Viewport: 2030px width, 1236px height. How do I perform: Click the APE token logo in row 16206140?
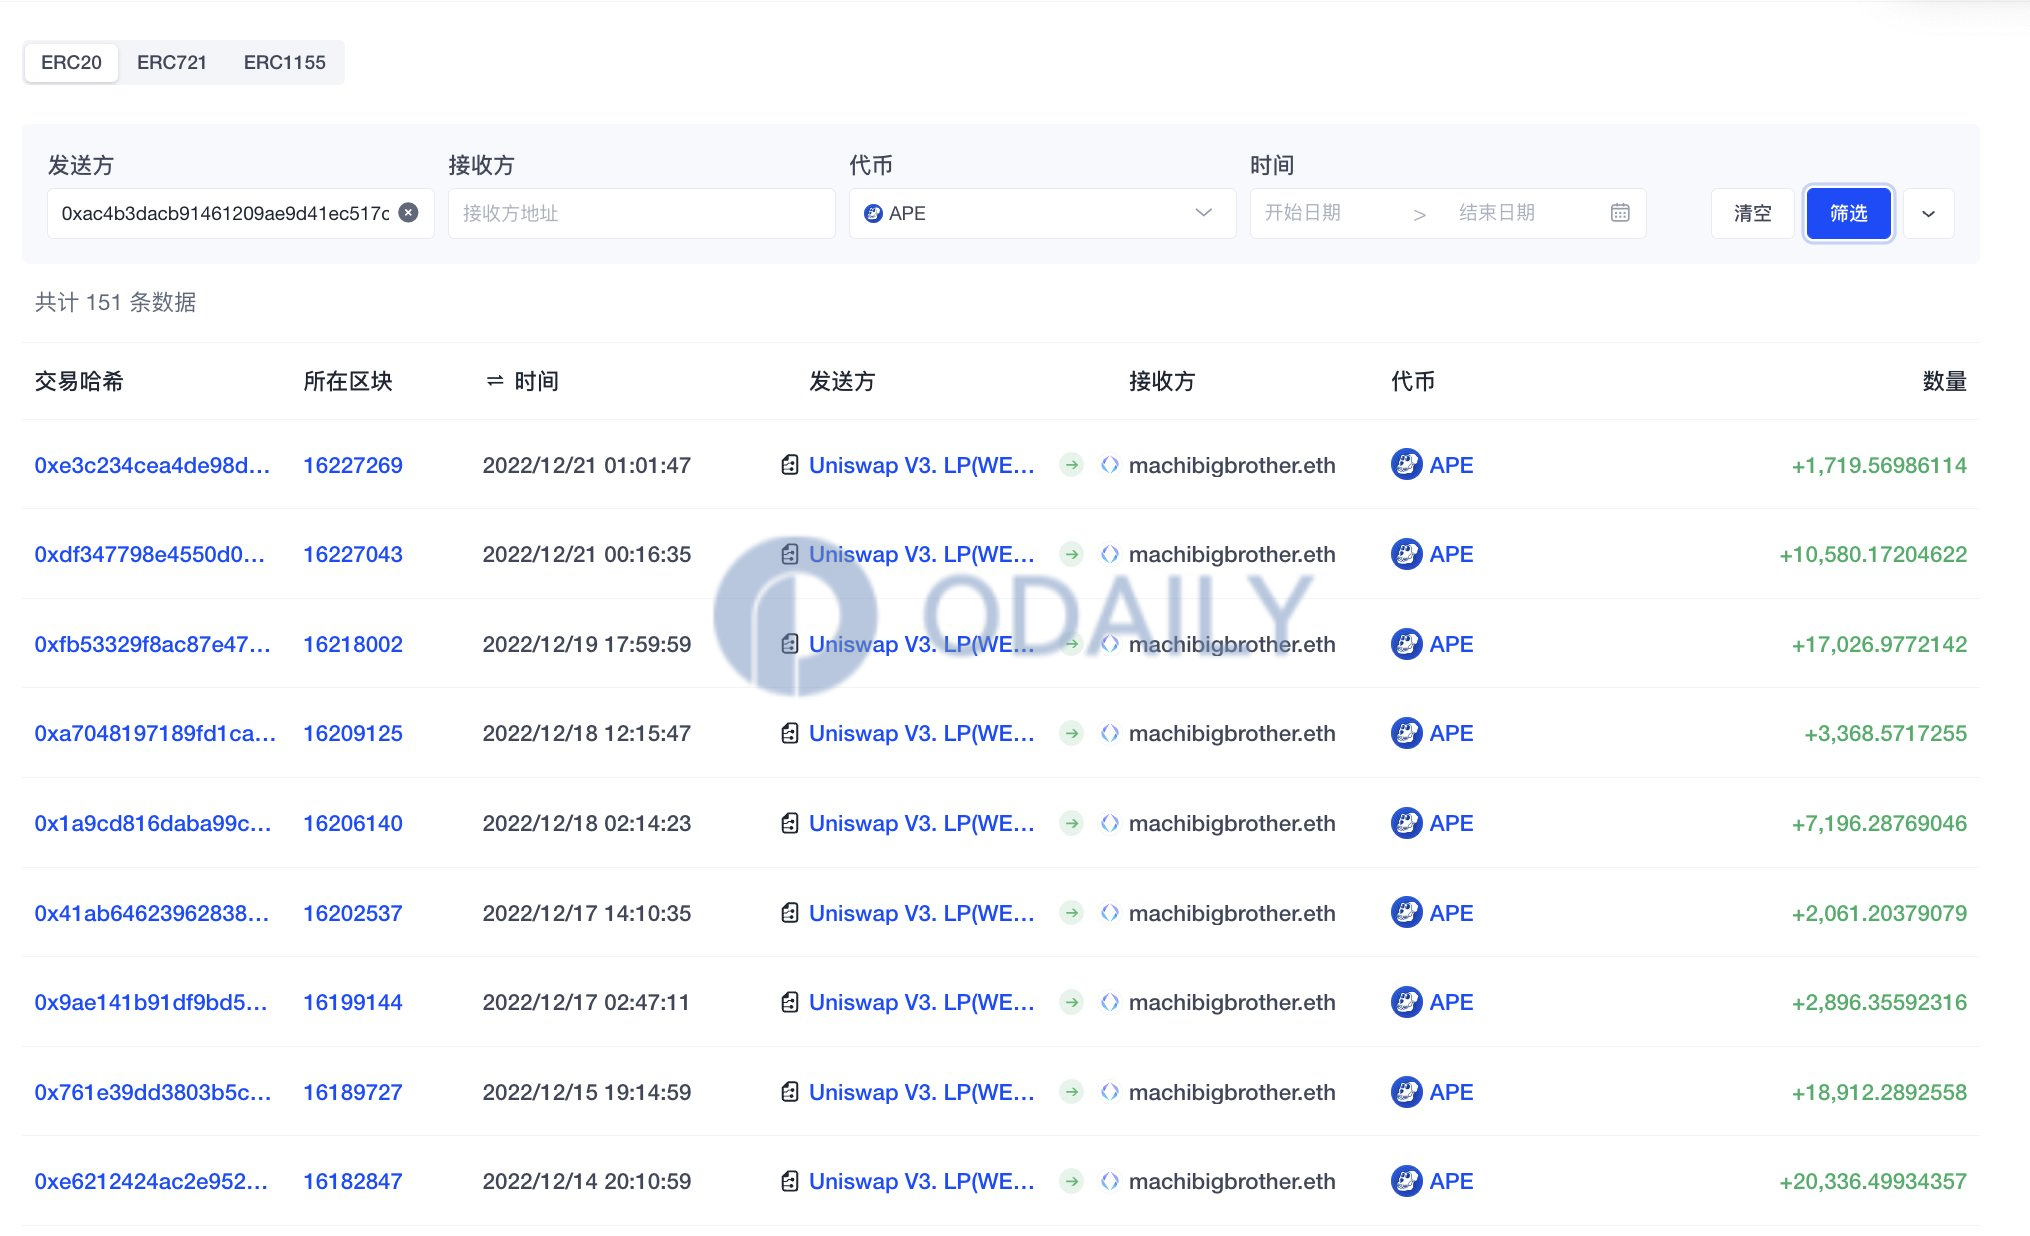tap(1406, 823)
